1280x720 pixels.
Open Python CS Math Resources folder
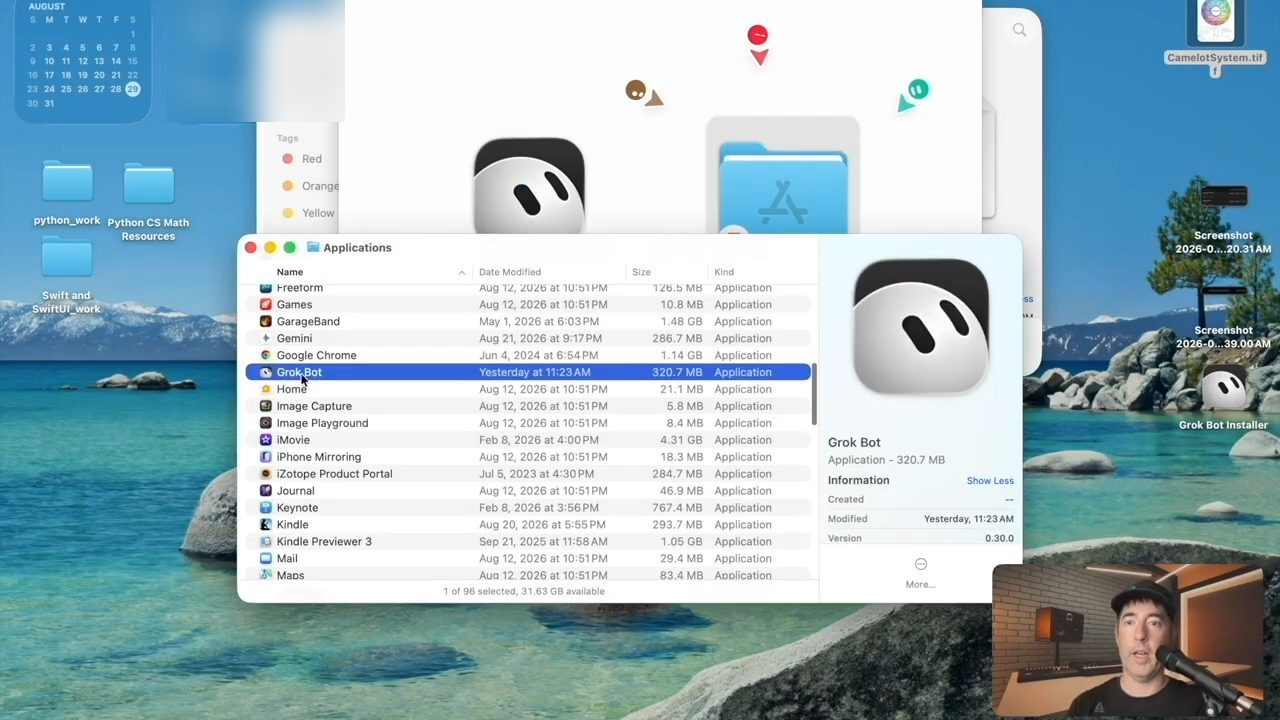point(148,184)
